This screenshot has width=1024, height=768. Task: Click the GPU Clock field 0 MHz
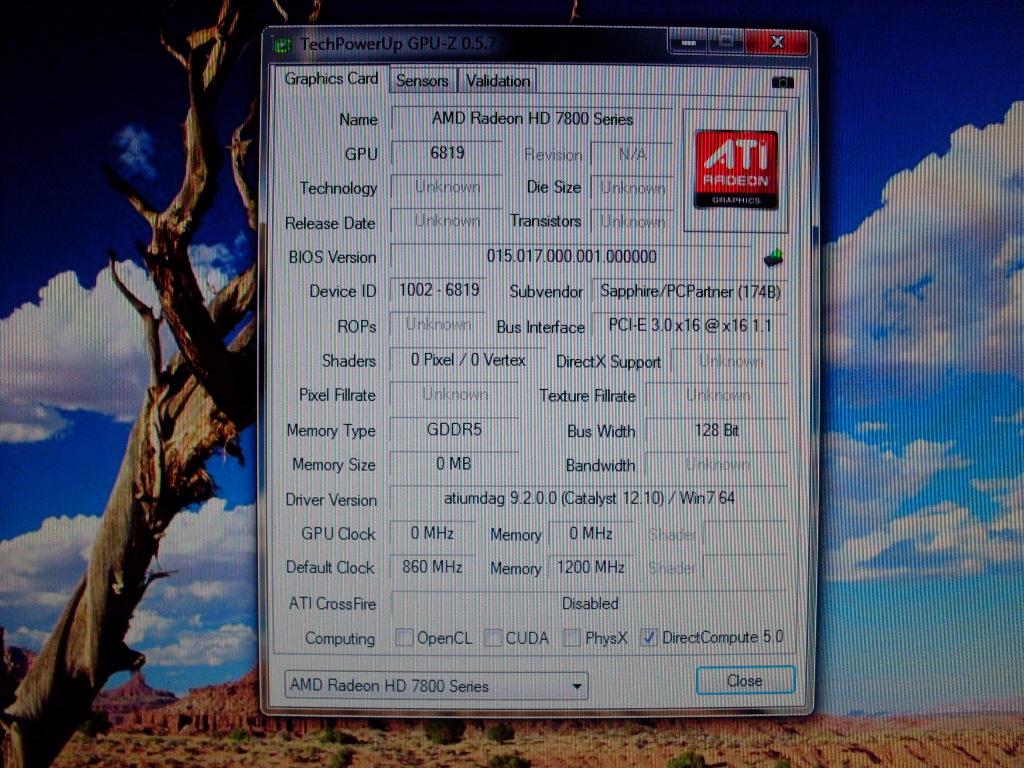click(x=432, y=534)
